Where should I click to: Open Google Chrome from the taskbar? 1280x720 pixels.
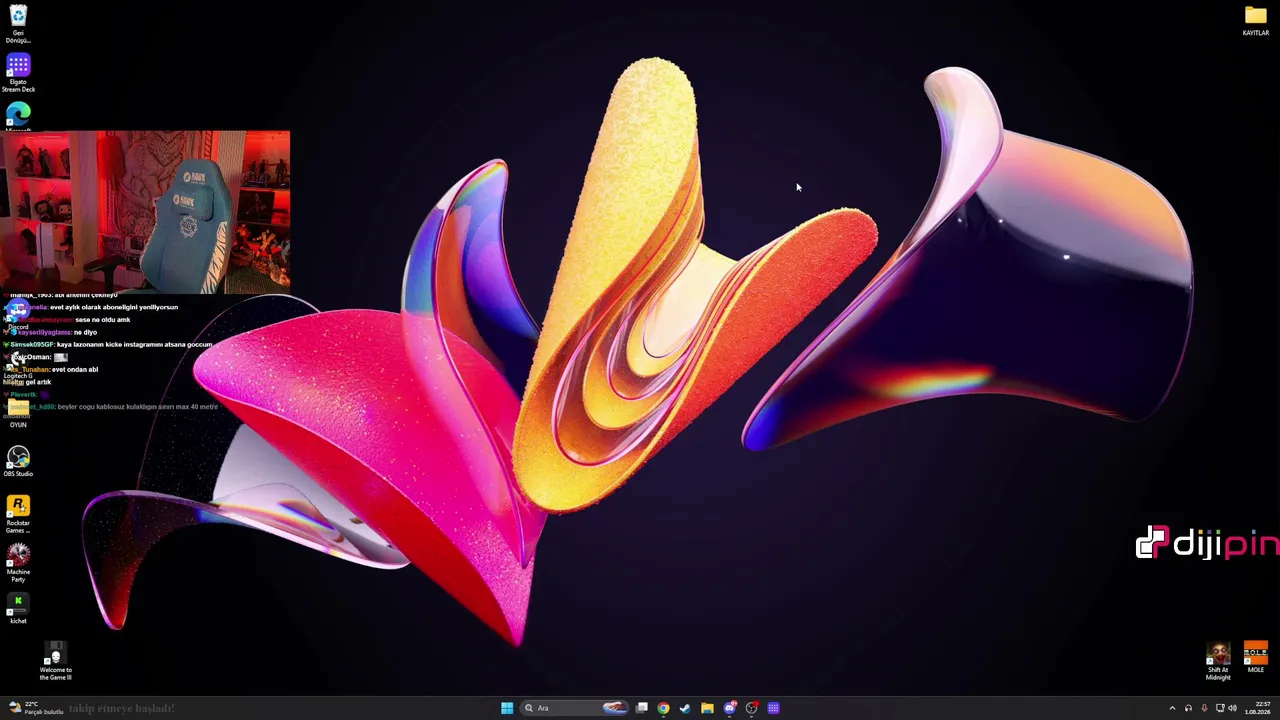(663, 708)
